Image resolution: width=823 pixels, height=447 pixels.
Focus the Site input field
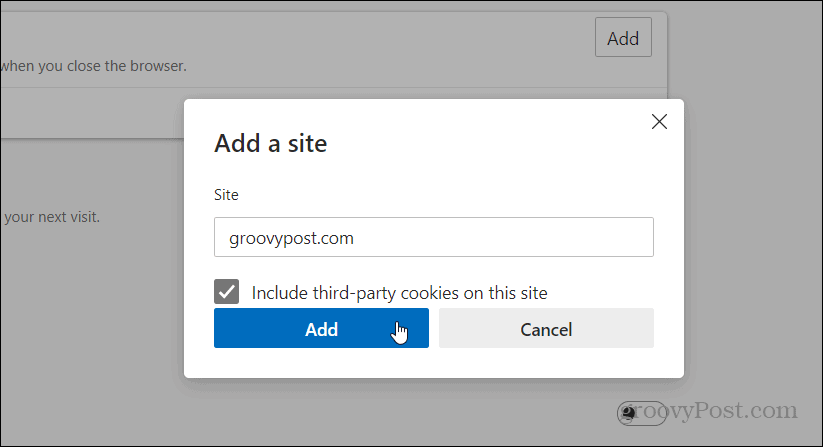coord(434,237)
